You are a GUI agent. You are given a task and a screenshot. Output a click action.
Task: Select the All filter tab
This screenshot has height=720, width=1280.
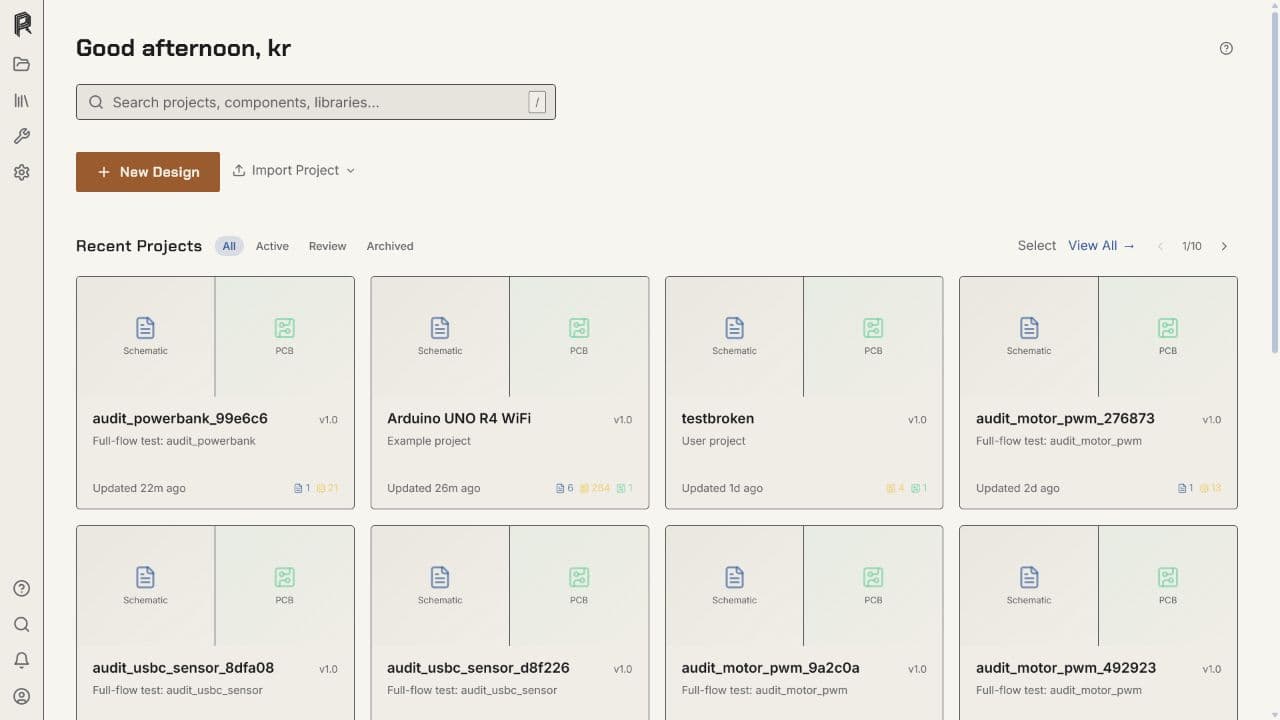tap(229, 246)
